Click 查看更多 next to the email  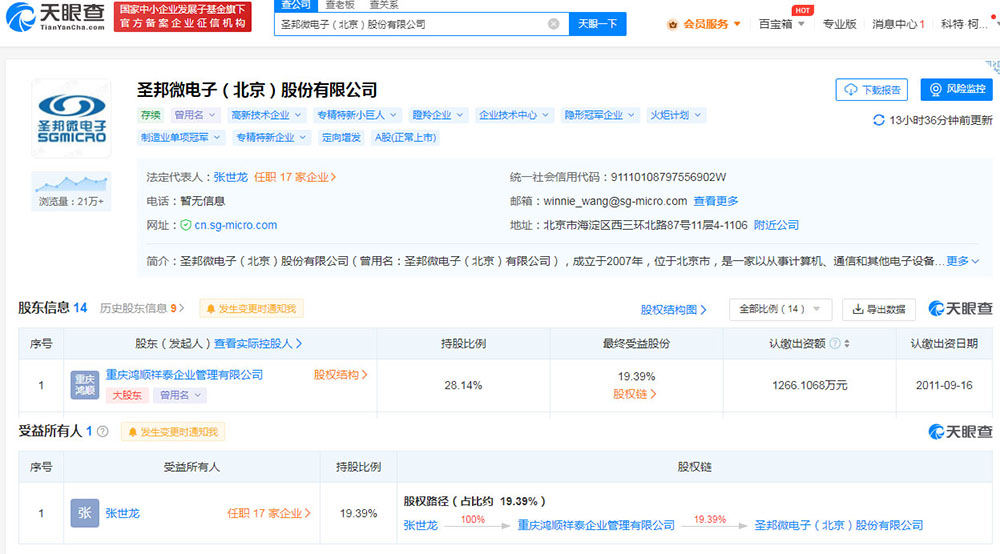[x=716, y=201]
